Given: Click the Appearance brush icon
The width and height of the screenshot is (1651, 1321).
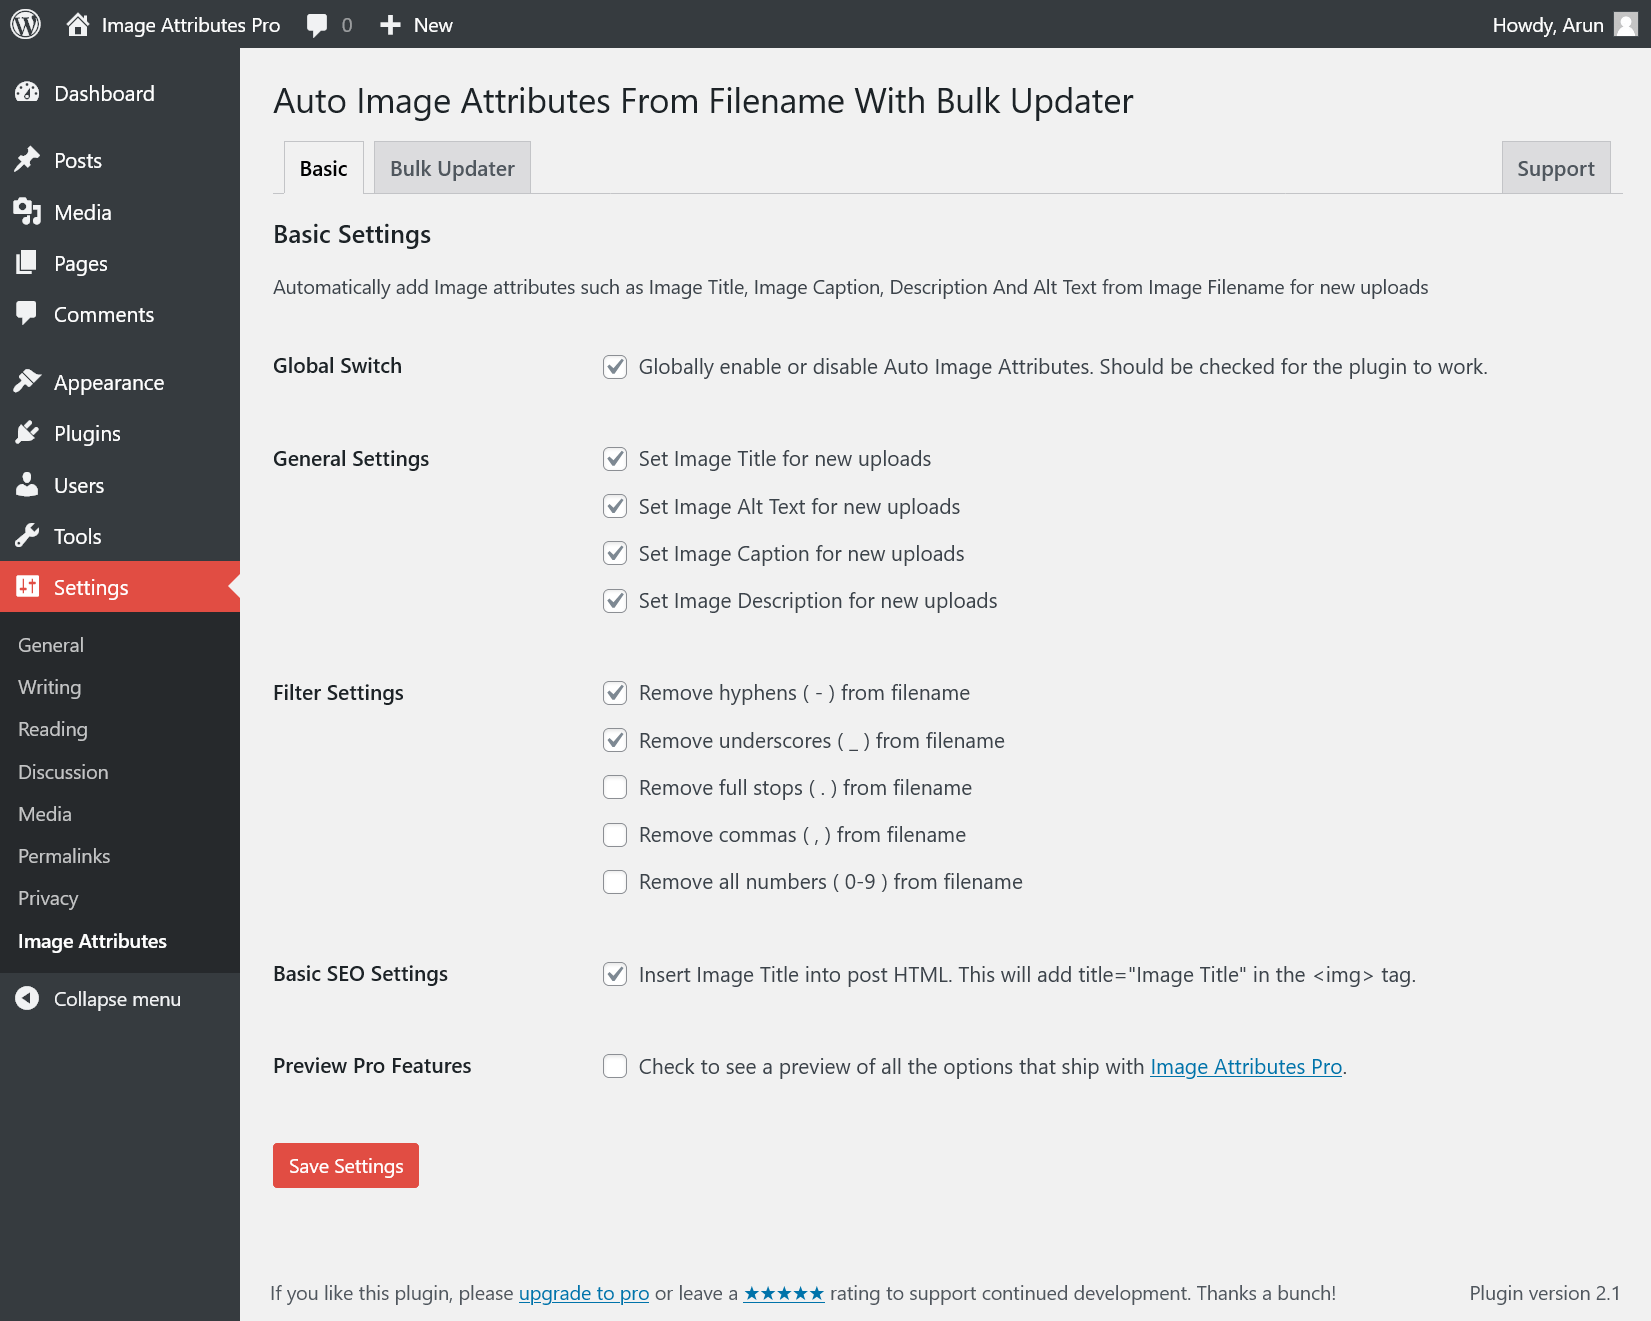Looking at the screenshot, I should [27, 382].
